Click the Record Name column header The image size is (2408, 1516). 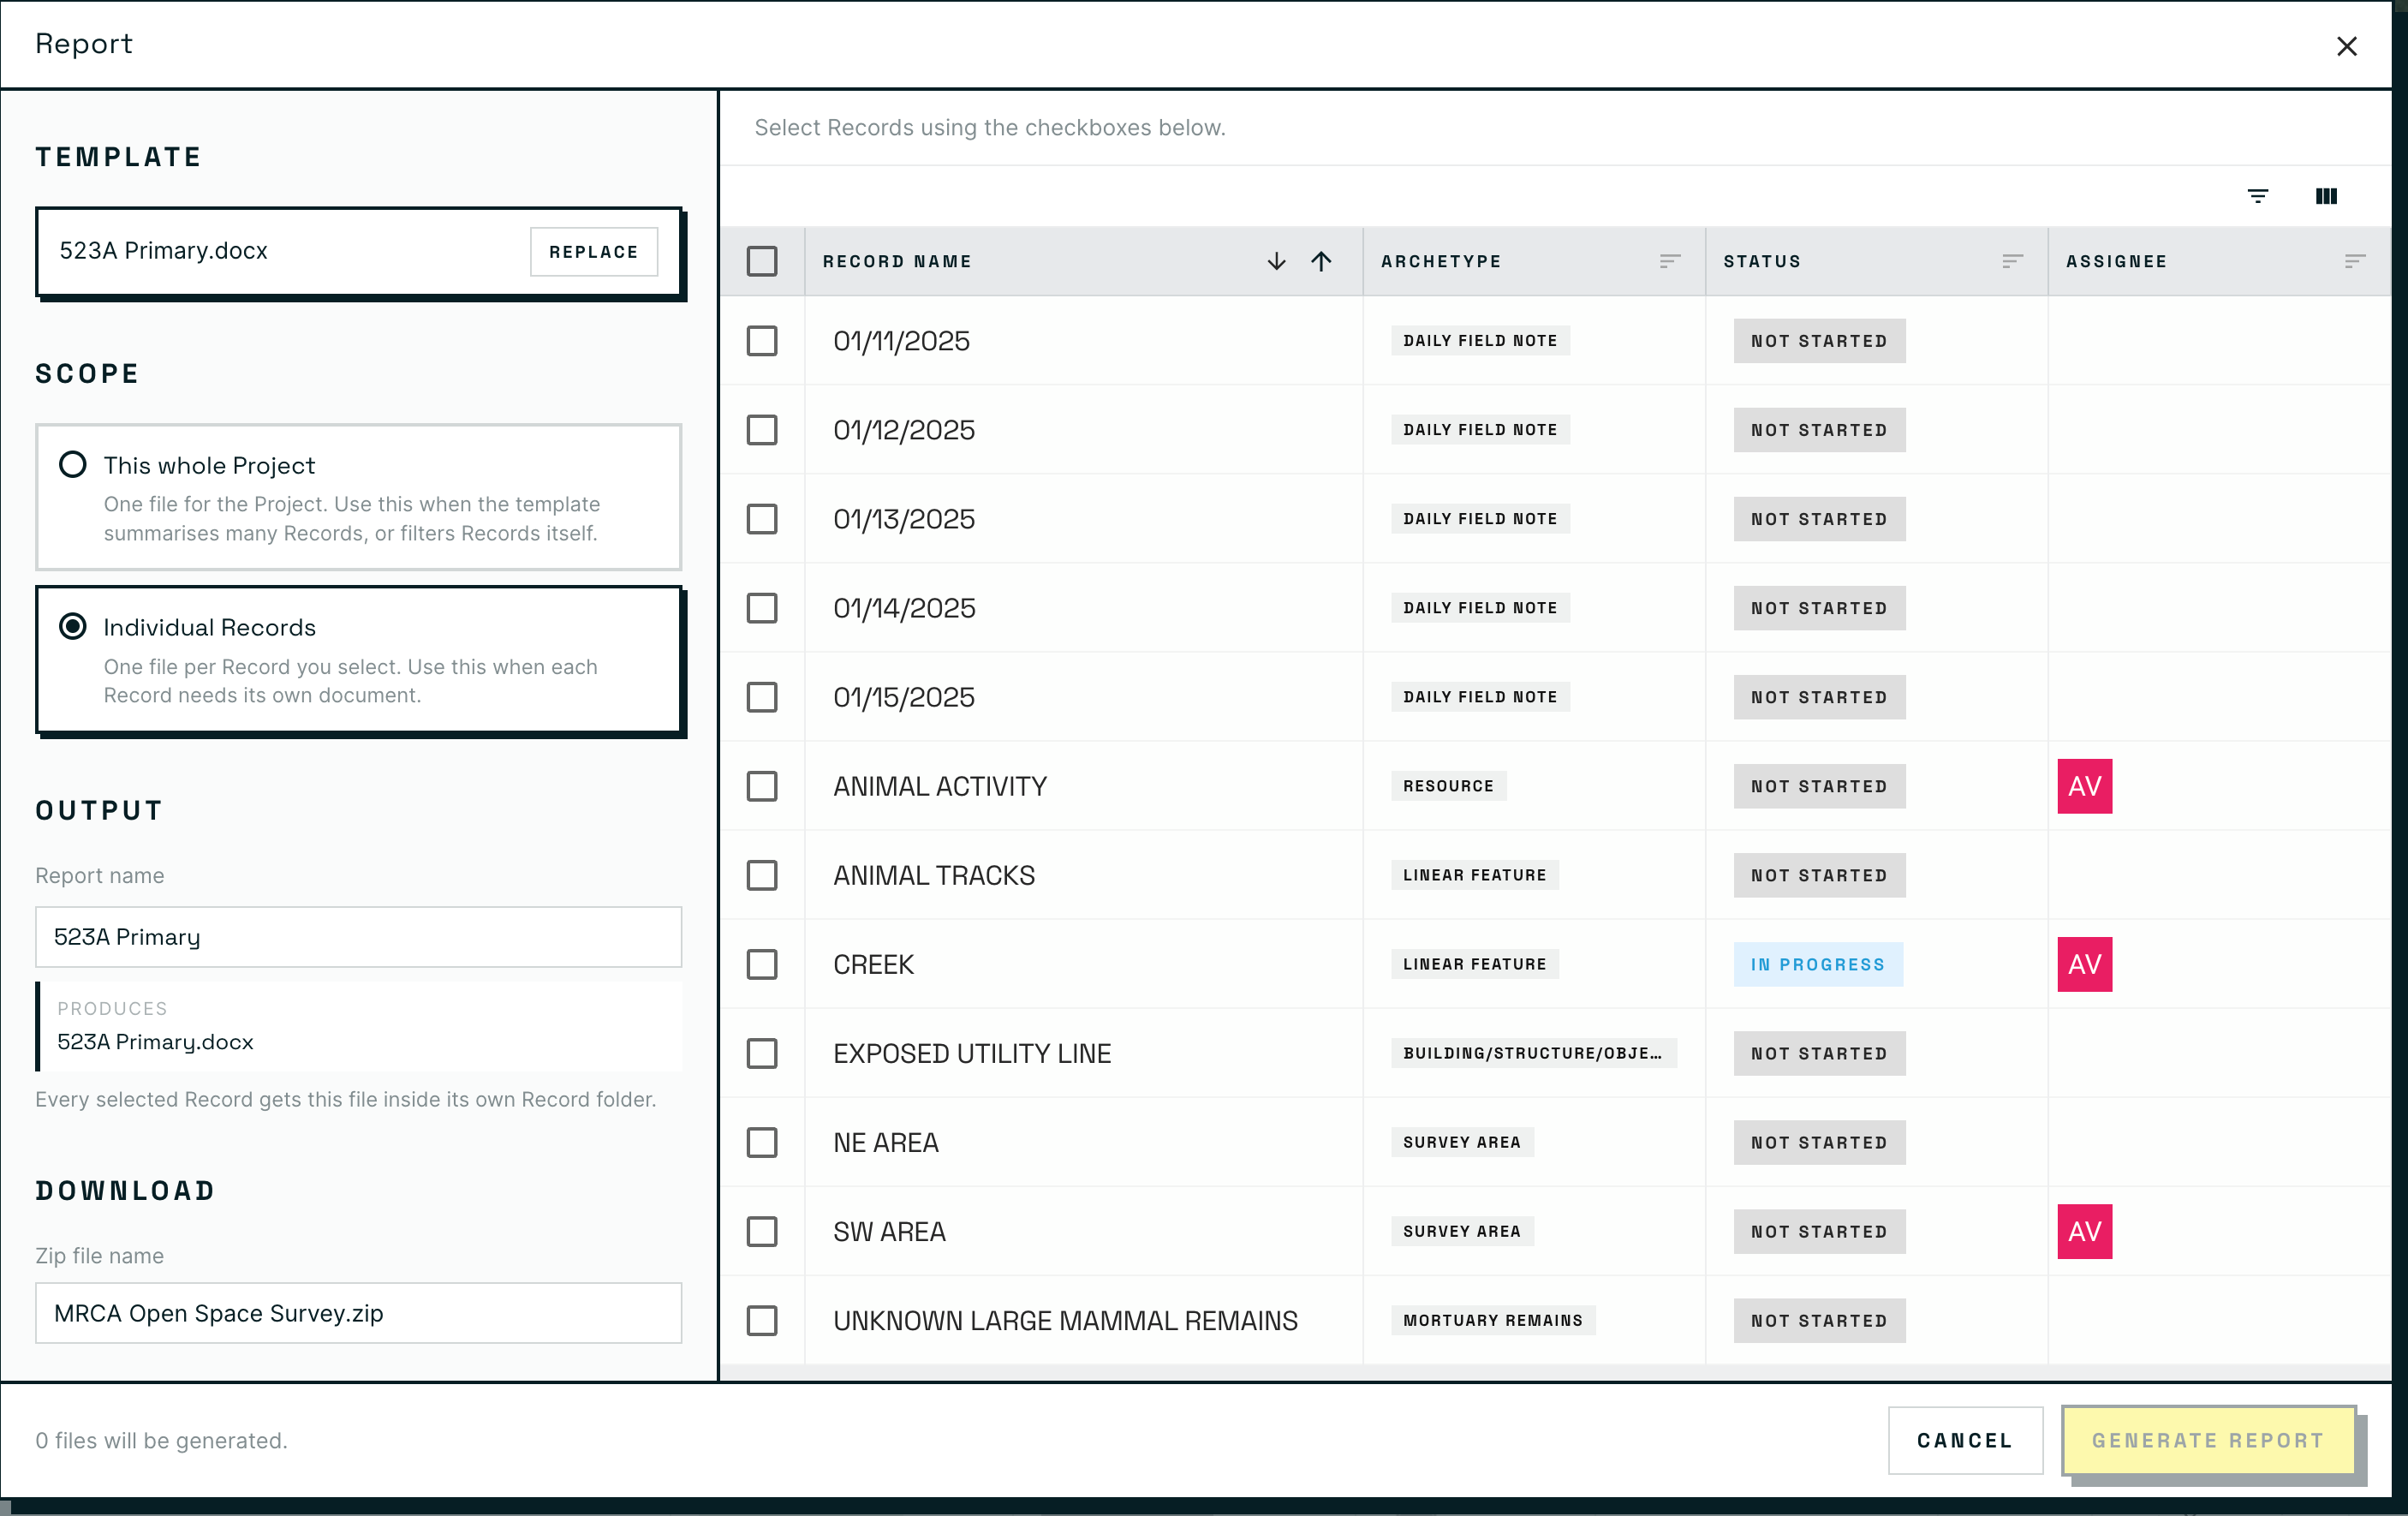click(897, 261)
